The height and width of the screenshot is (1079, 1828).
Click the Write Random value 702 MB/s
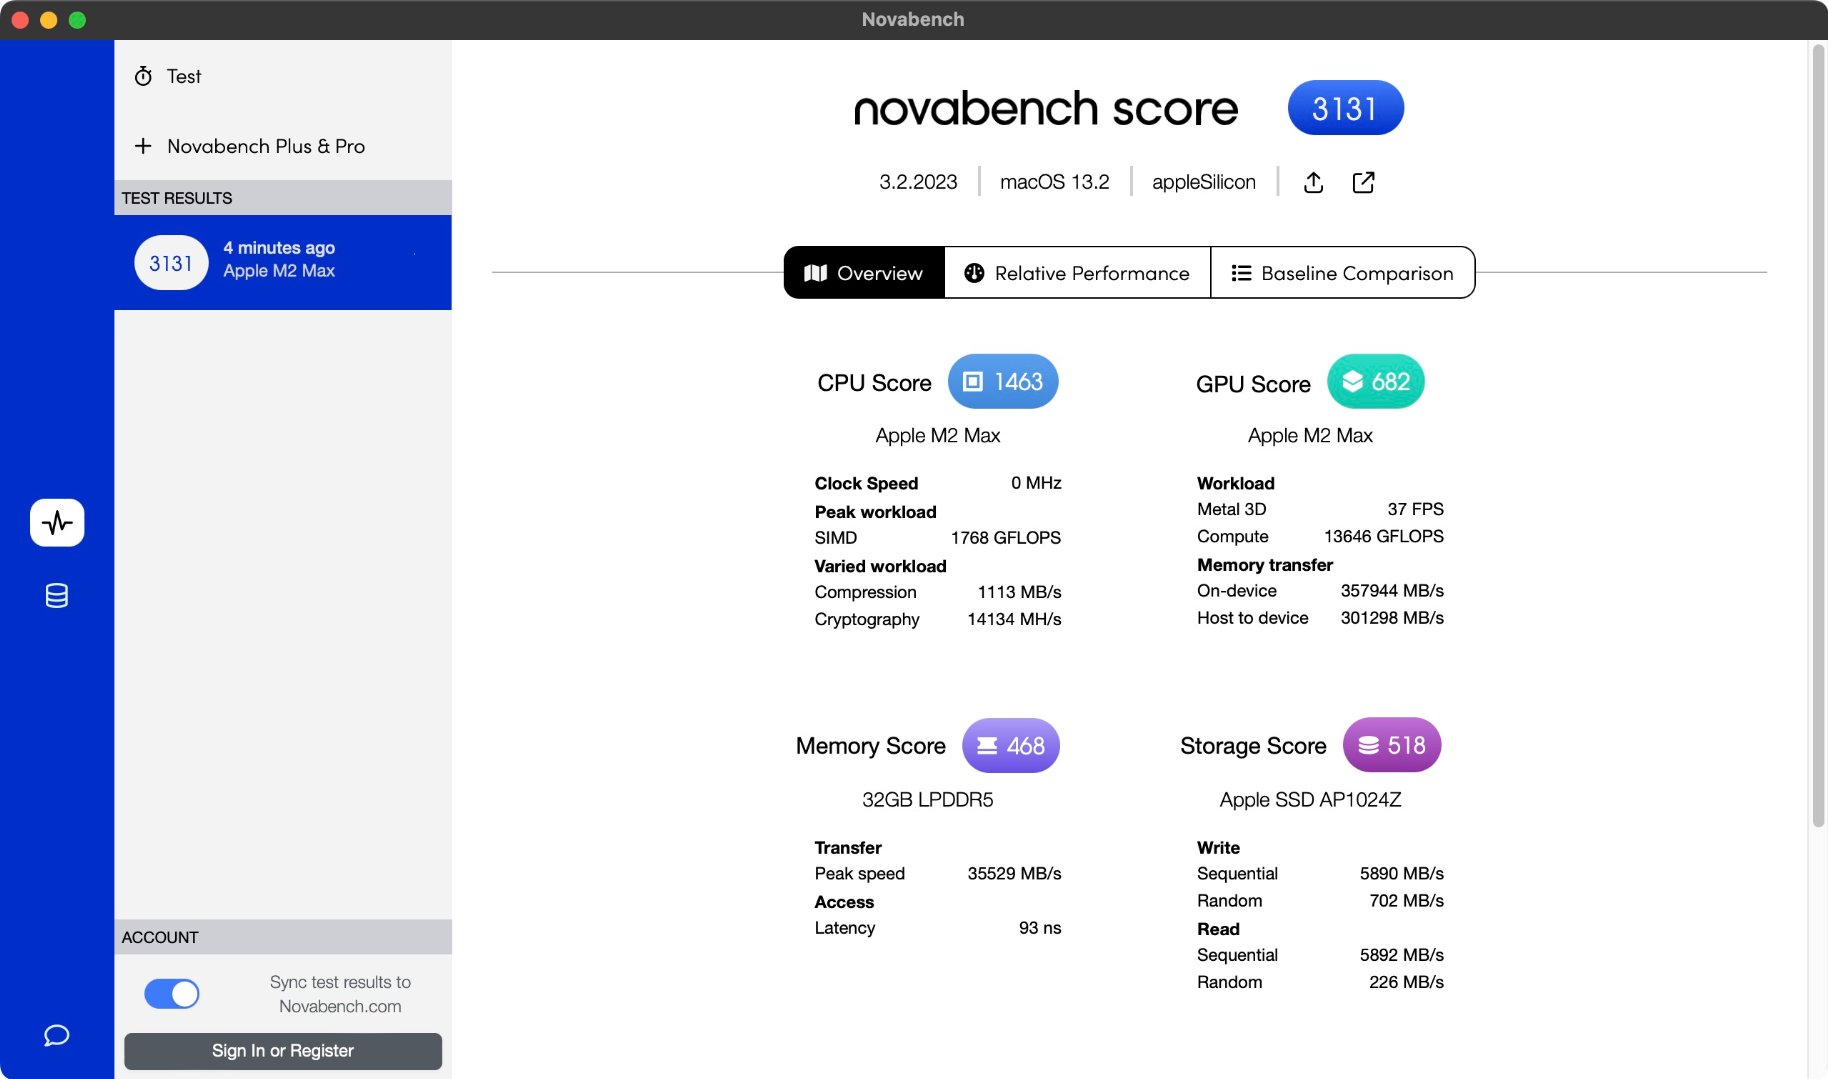click(x=1406, y=901)
